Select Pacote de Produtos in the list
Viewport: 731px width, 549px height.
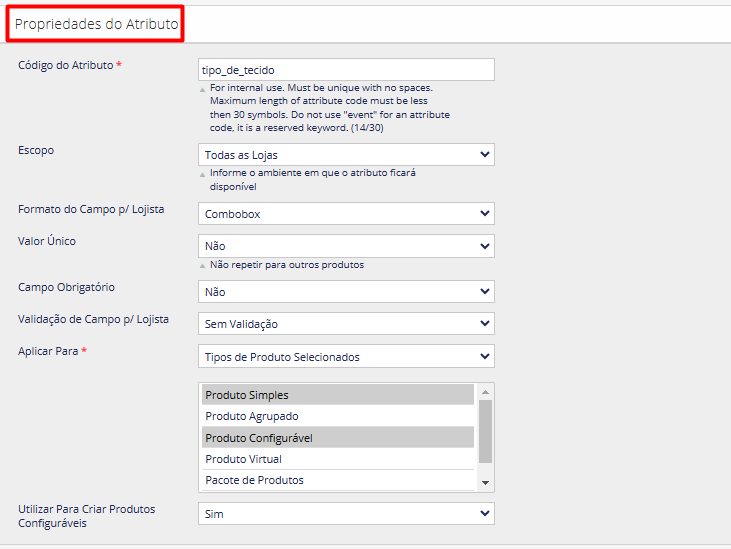338,480
